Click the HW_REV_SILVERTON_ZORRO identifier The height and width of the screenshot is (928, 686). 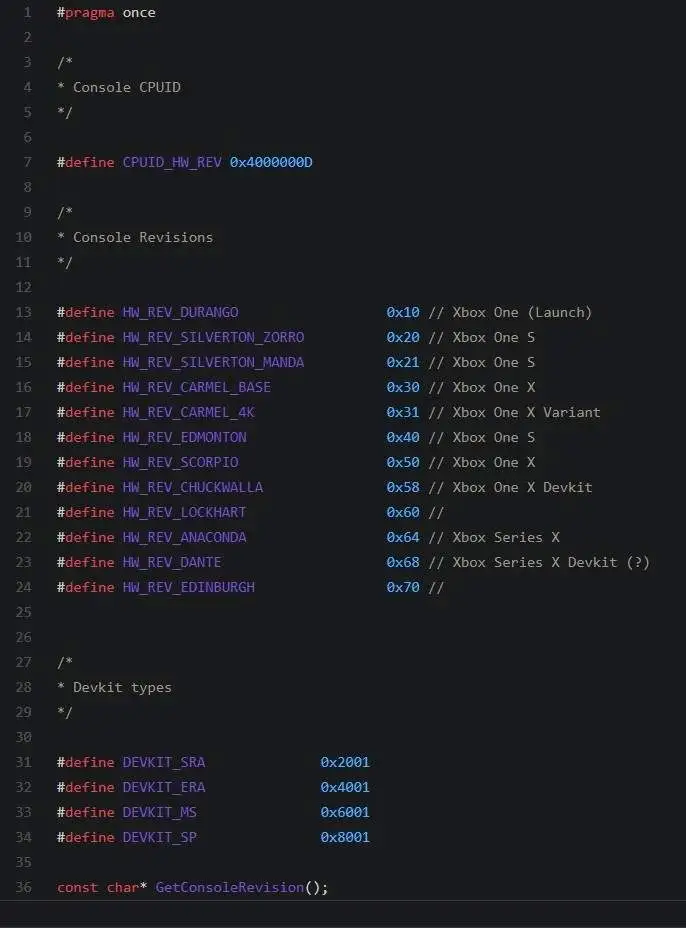click(x=213, y=337)
